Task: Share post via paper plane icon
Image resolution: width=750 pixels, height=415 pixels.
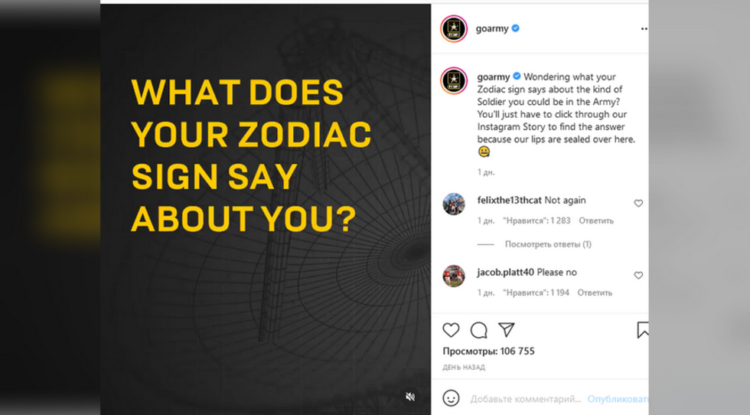Action: [507, 330]
